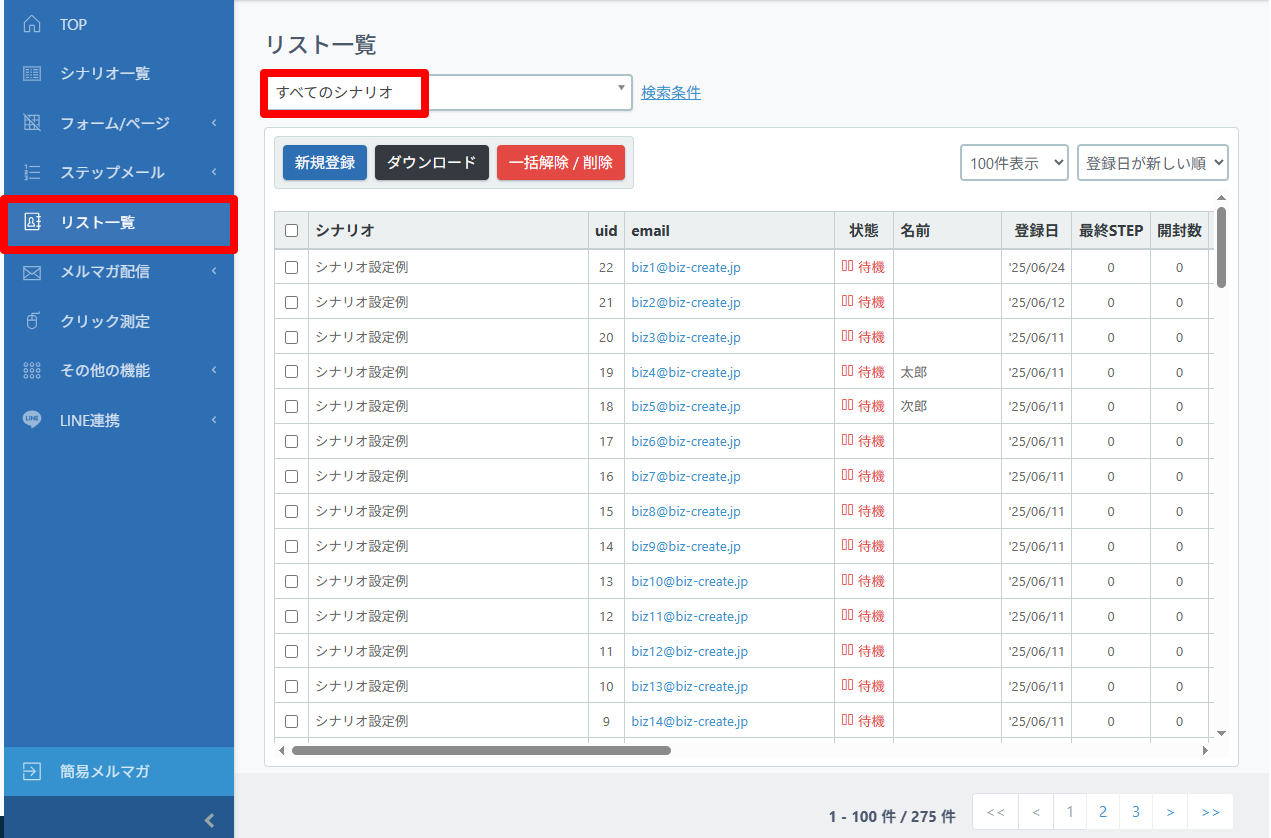This screenshot has height=838, width=1271.
Task: Click the ダウンロード button
Action: coord(432,163)
